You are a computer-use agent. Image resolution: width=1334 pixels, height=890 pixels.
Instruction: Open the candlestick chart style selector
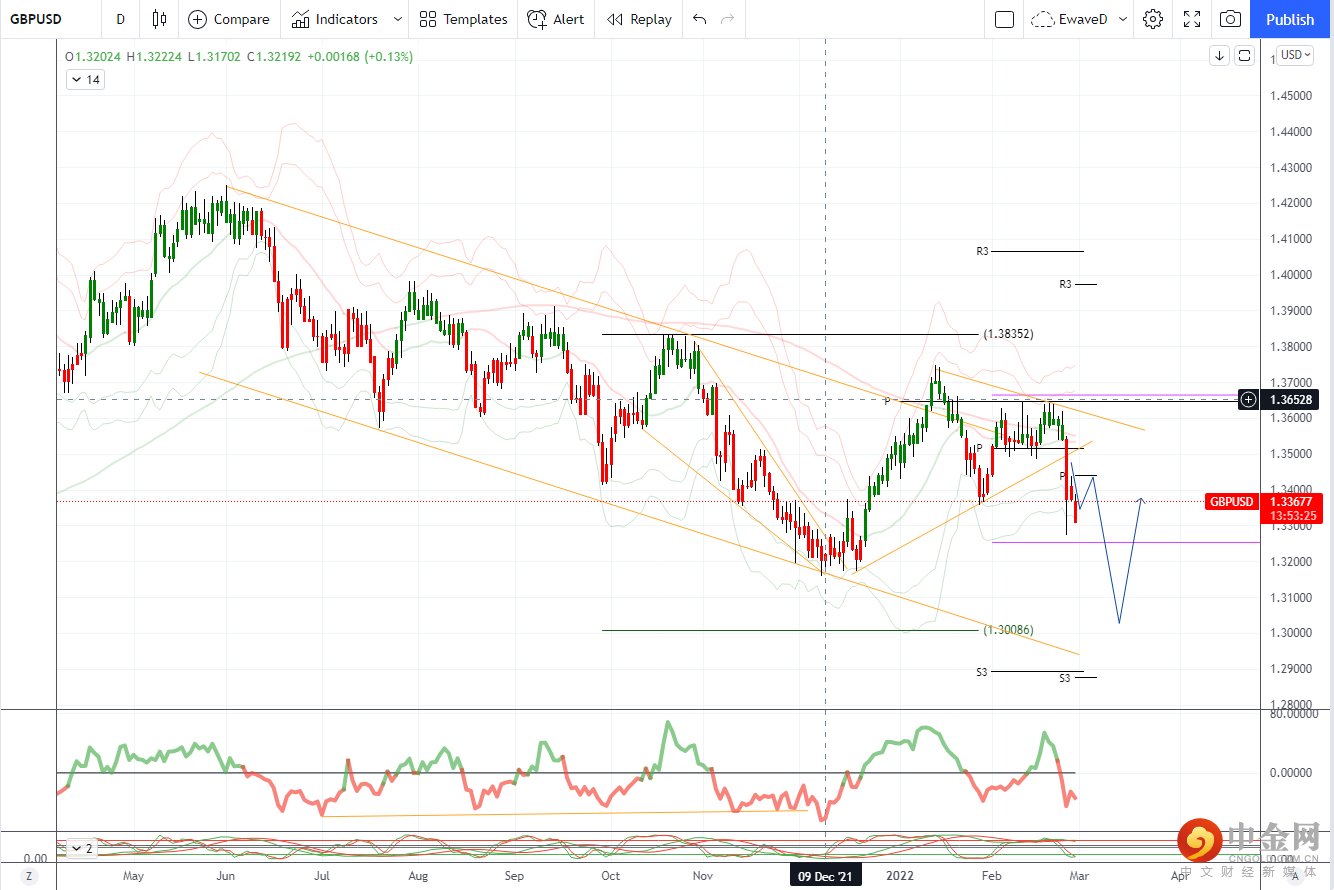point(160,19)
